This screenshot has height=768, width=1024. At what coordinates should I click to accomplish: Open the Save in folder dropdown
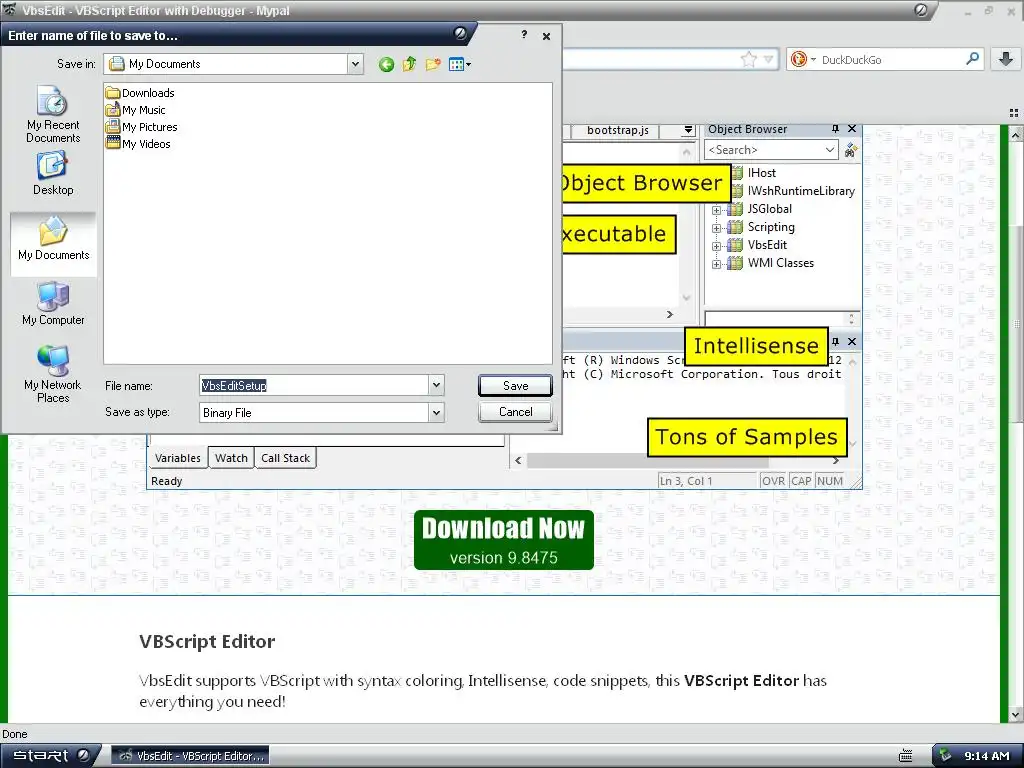coord(355,64)
